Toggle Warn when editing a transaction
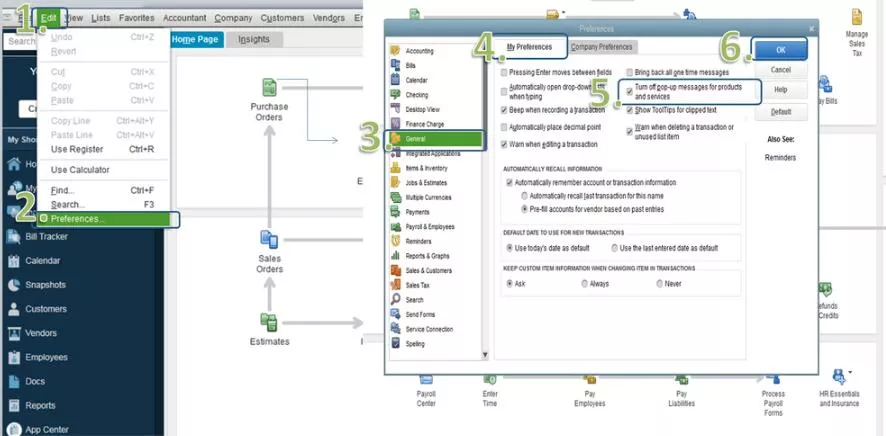Screen dimensions: 886x436 [x=505, y=145]
